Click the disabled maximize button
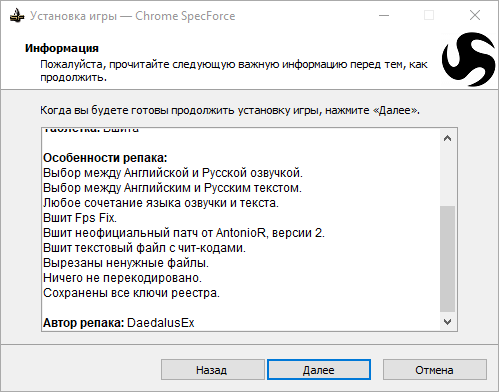499x392 pixels. click(x=429, y=15)
